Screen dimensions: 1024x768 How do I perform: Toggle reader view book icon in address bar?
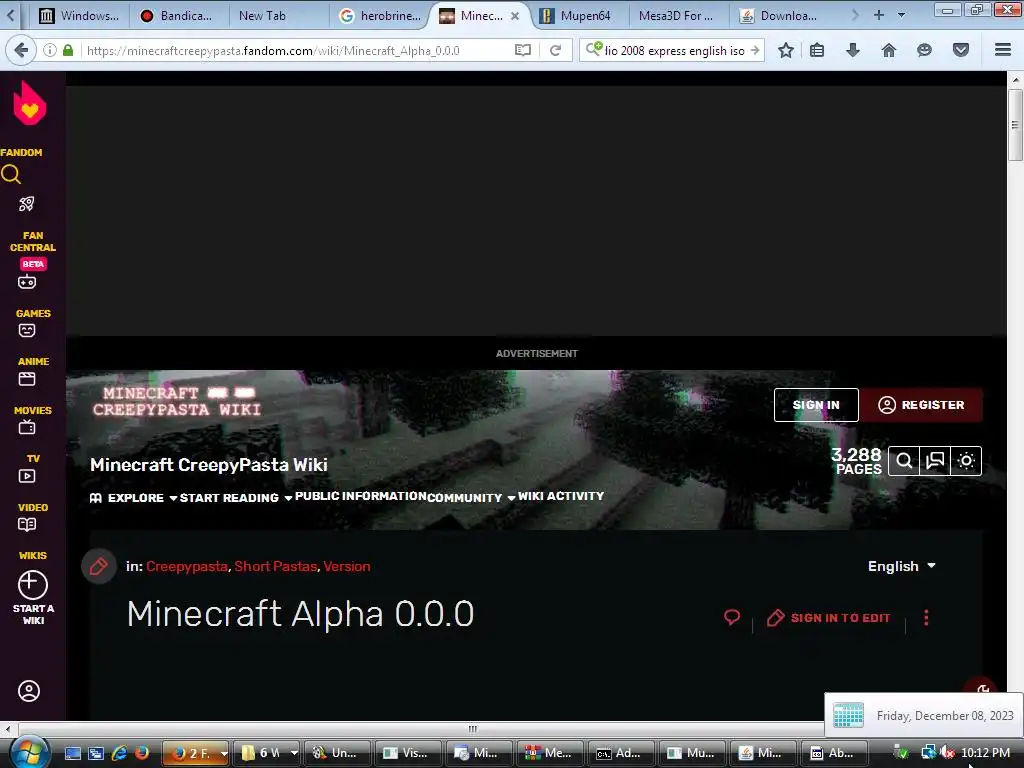522,50
